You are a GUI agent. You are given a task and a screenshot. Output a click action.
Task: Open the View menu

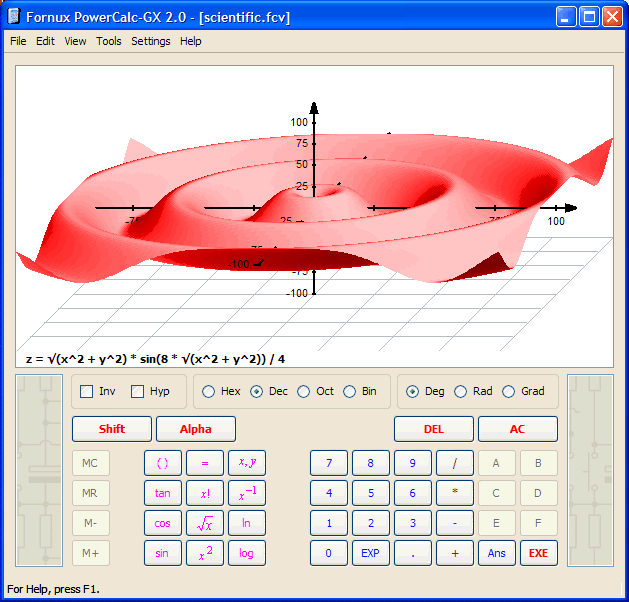(75, 41)
